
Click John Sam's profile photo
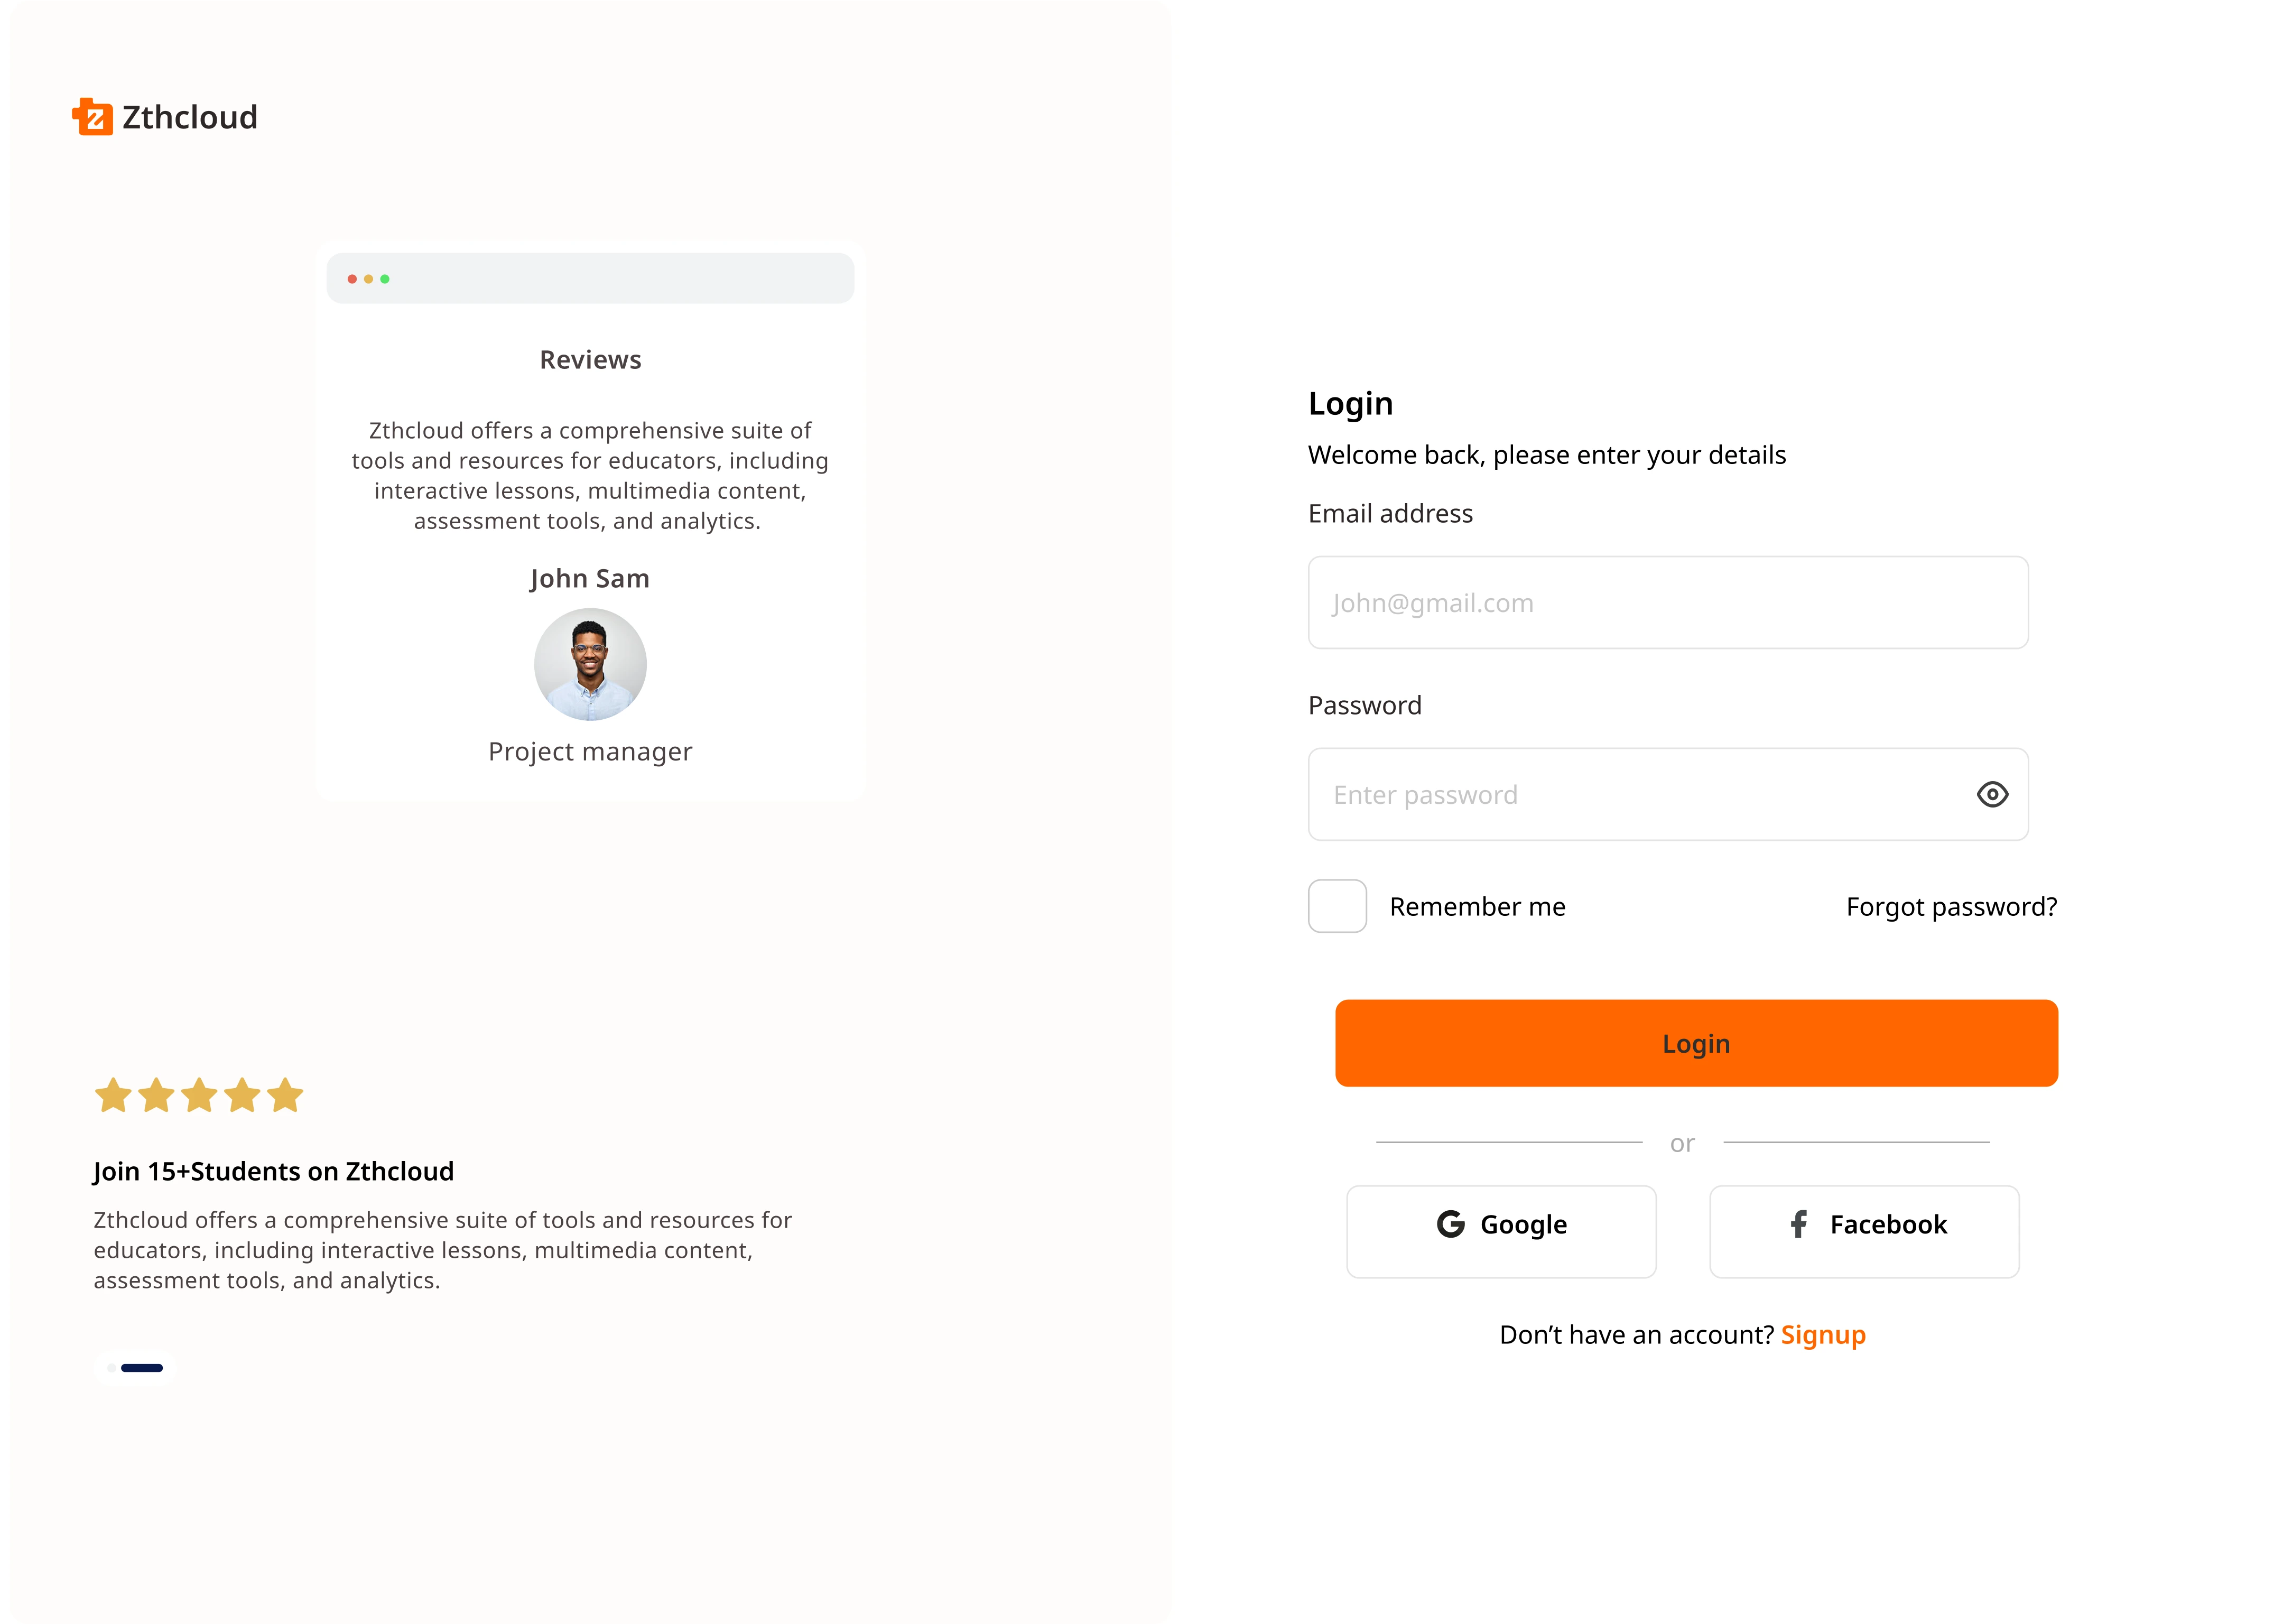(x=590, y=665)
